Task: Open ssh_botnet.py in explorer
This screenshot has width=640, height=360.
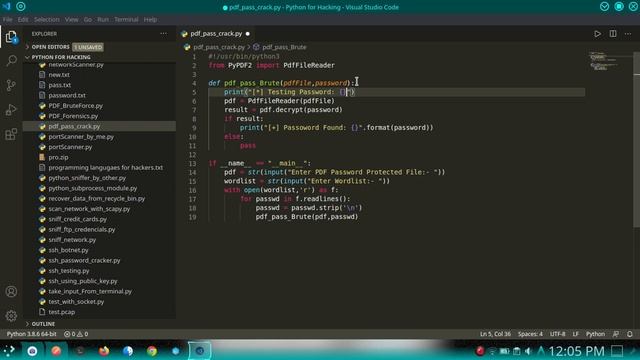Action: tap(68, 250)
